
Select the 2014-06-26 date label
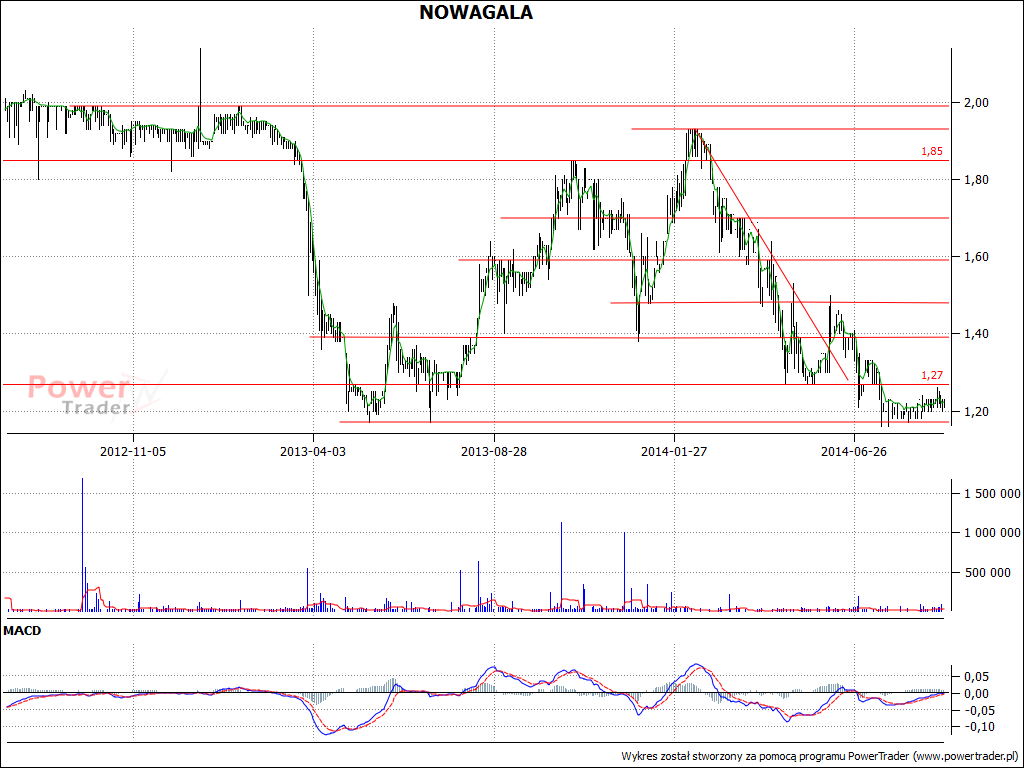(x=854, y=452)
